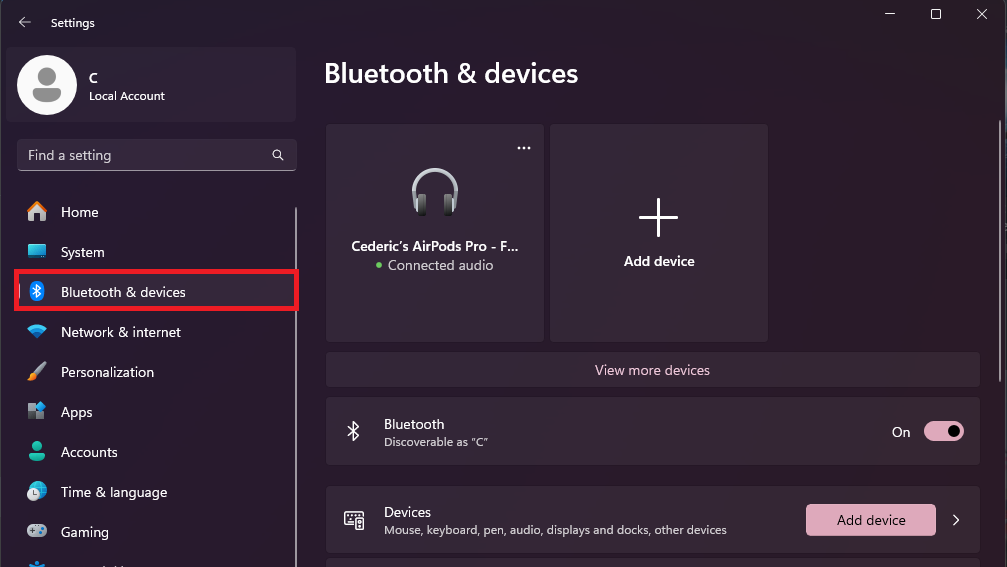Click the user profile avatar
The image size is (1007, 567).
tap(47, 85)
